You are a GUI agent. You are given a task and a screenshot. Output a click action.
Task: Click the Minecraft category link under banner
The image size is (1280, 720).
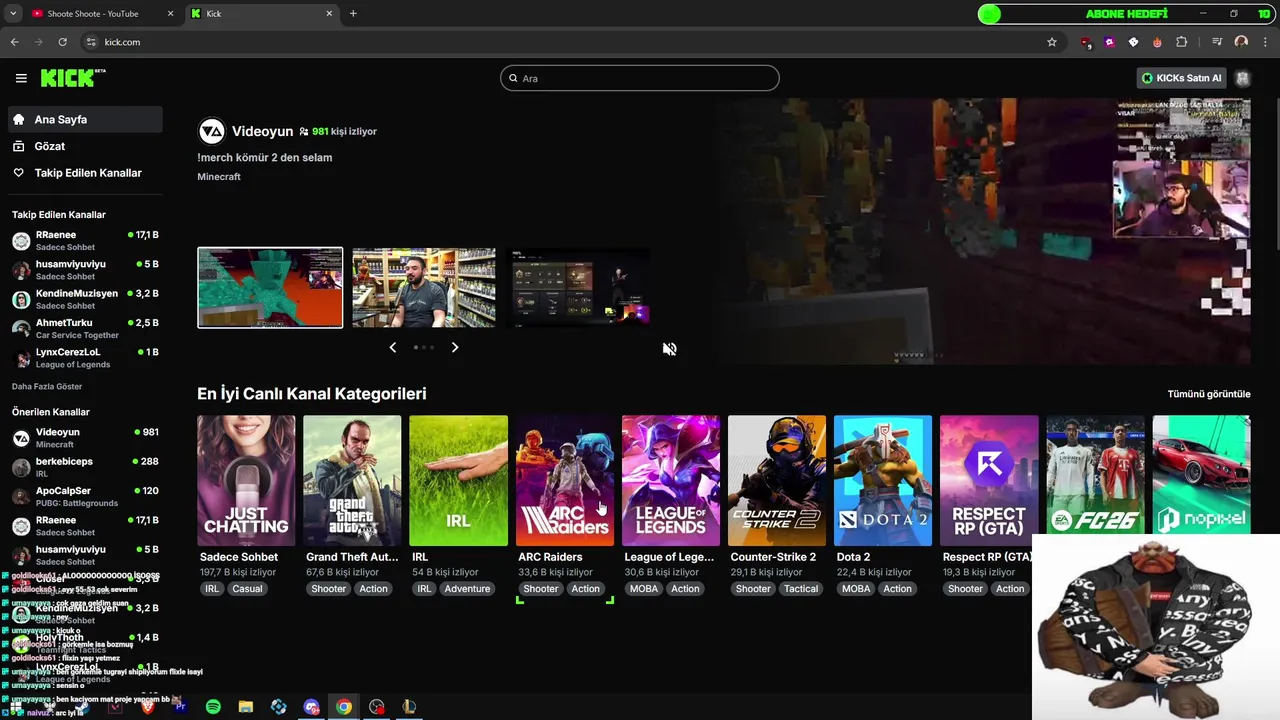219,177
